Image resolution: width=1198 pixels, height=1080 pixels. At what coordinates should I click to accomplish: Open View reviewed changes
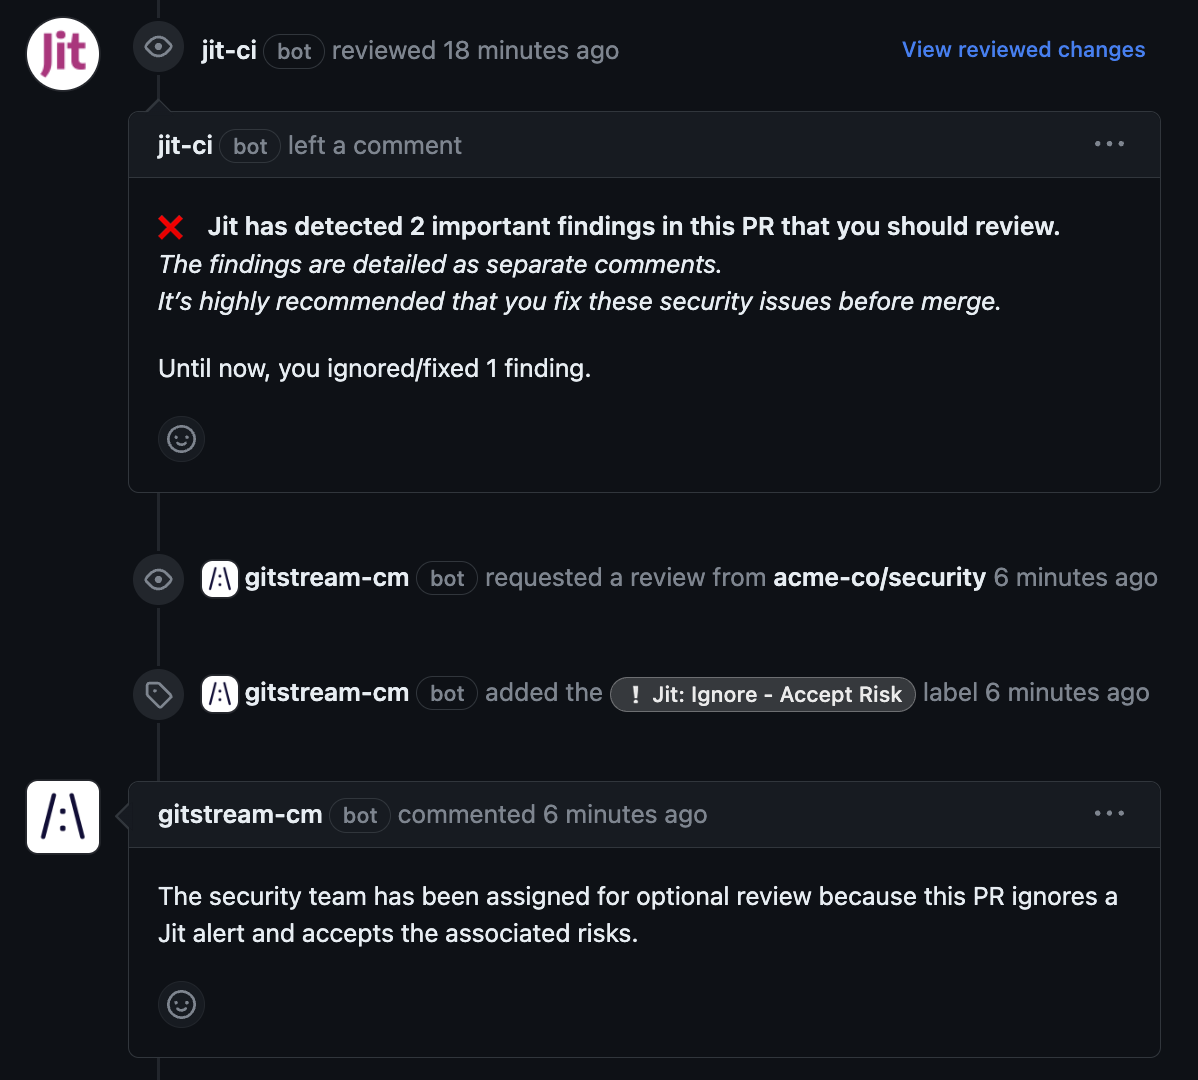point(1023,49)
